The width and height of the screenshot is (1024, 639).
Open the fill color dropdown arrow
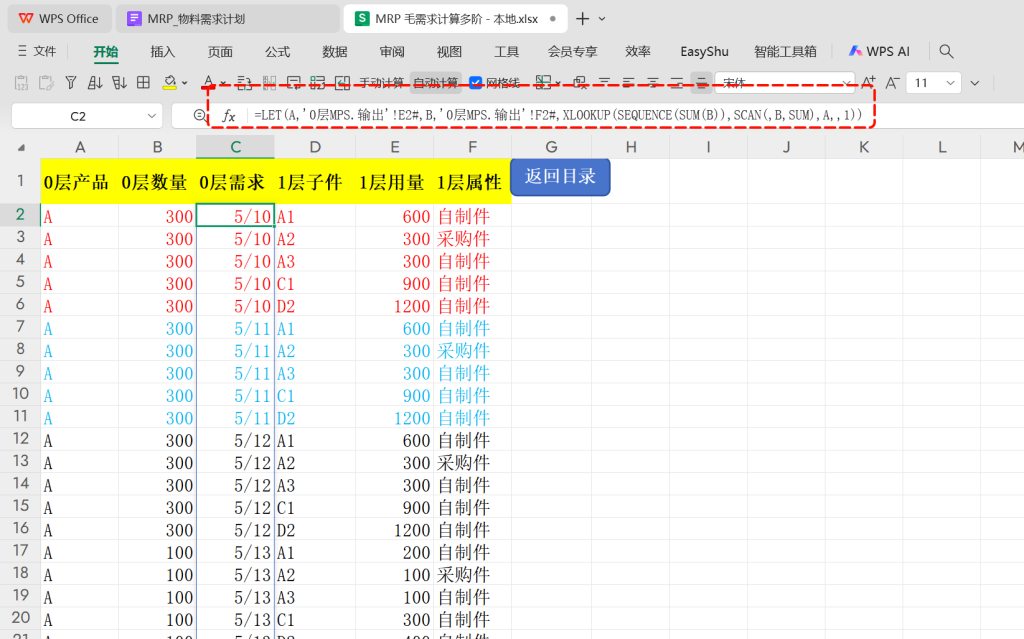coord(185,83)
